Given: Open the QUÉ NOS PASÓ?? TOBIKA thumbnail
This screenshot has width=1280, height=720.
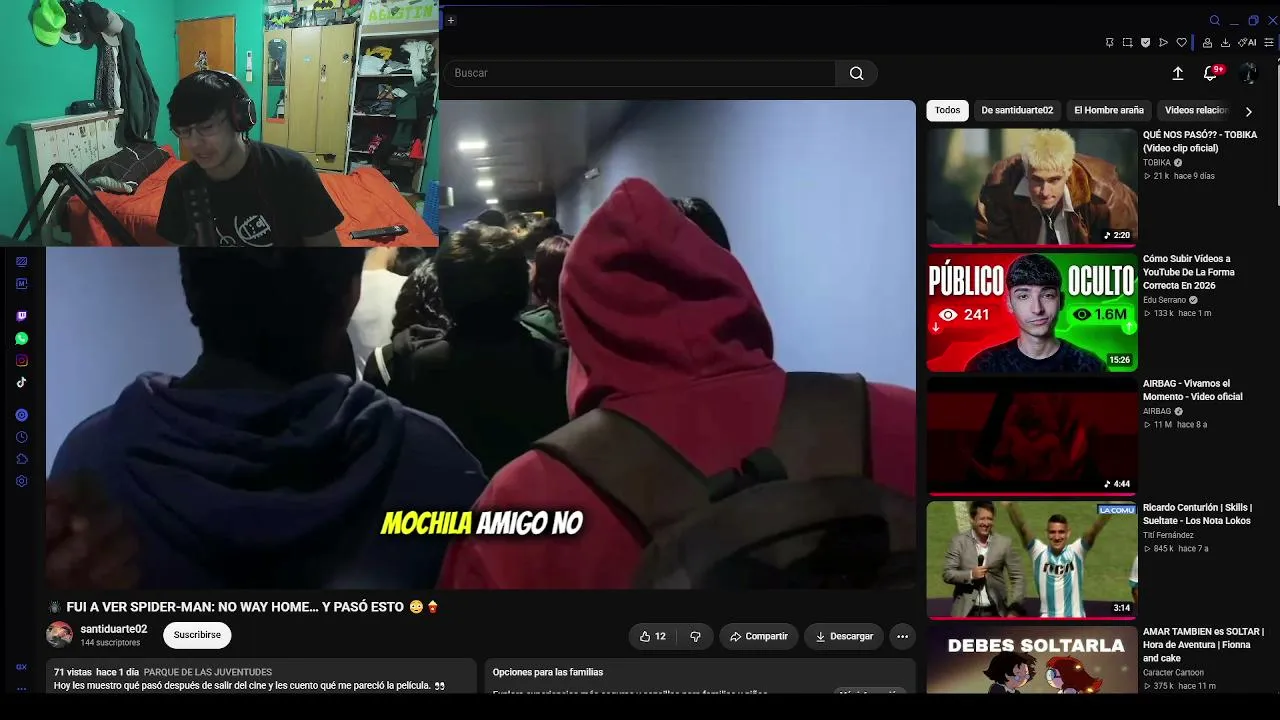Looking at the screenshot, I should (1032, 186).
